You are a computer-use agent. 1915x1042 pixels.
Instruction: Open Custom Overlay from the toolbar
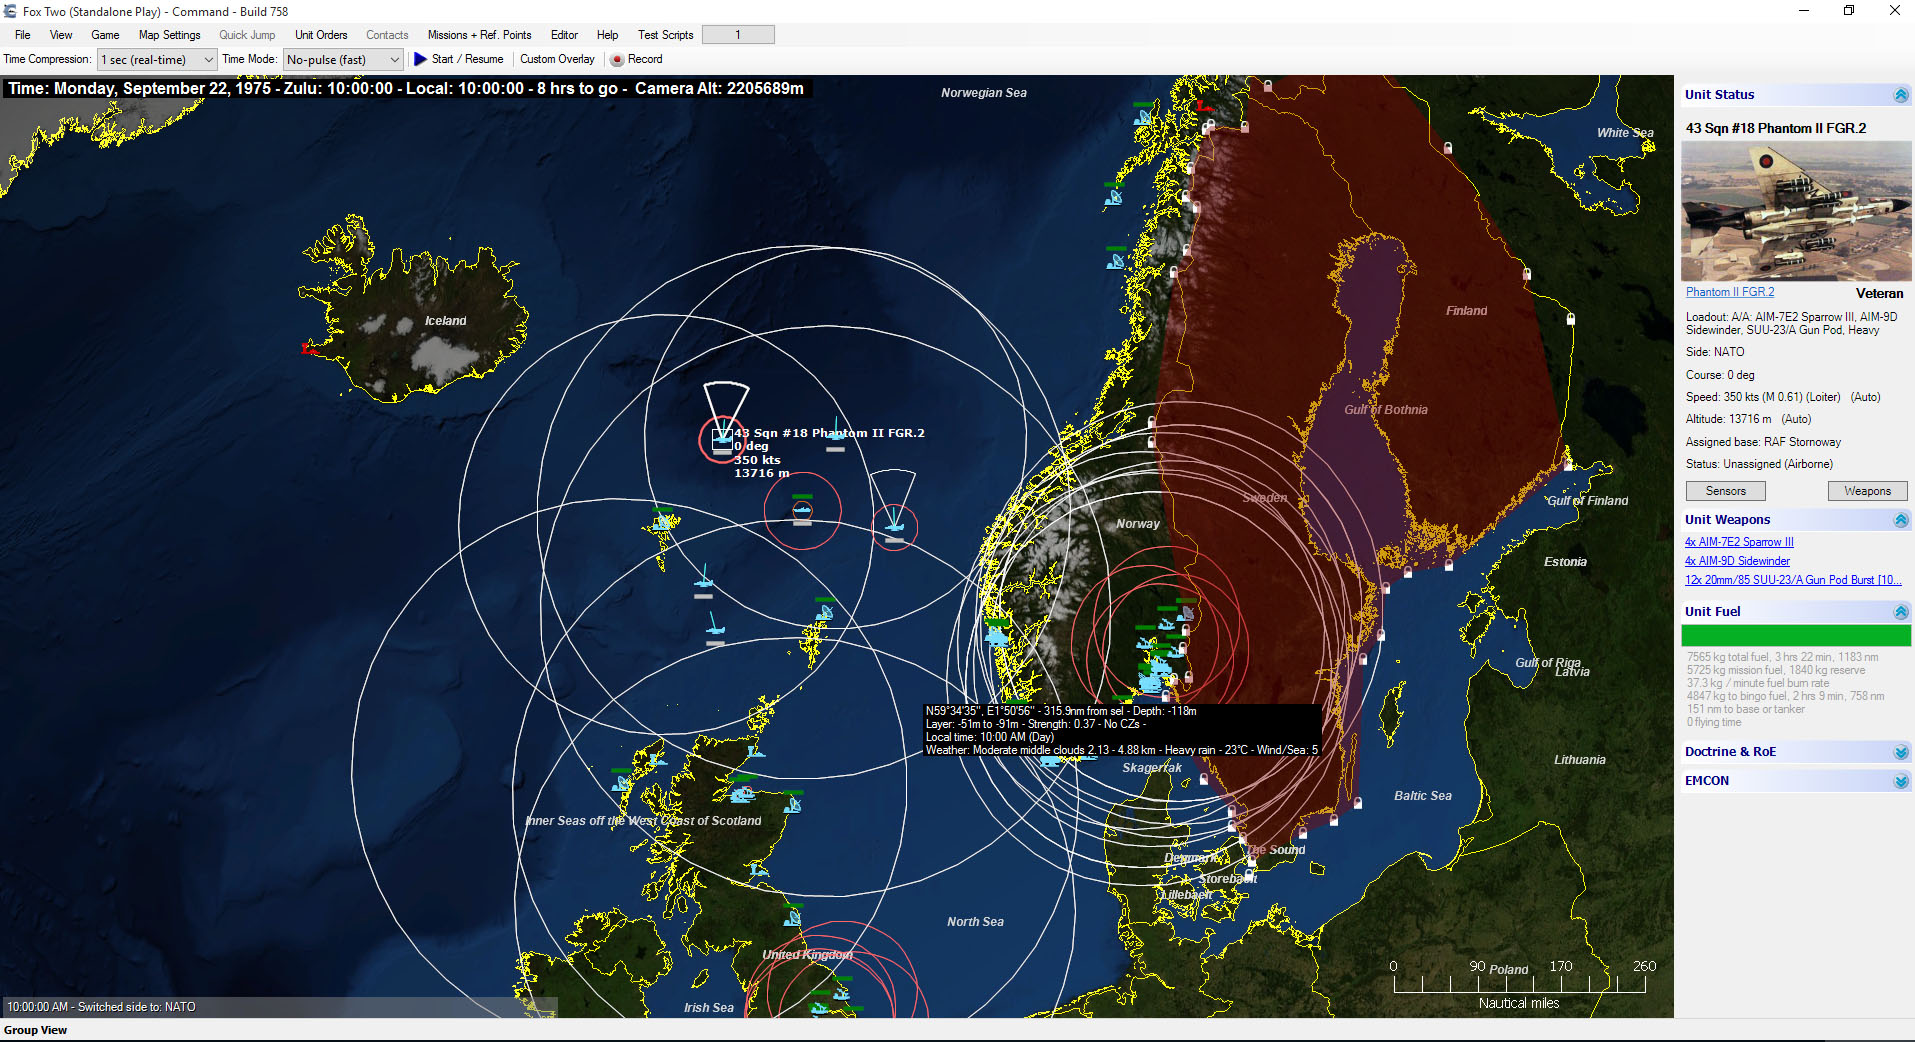click(557, 59)
